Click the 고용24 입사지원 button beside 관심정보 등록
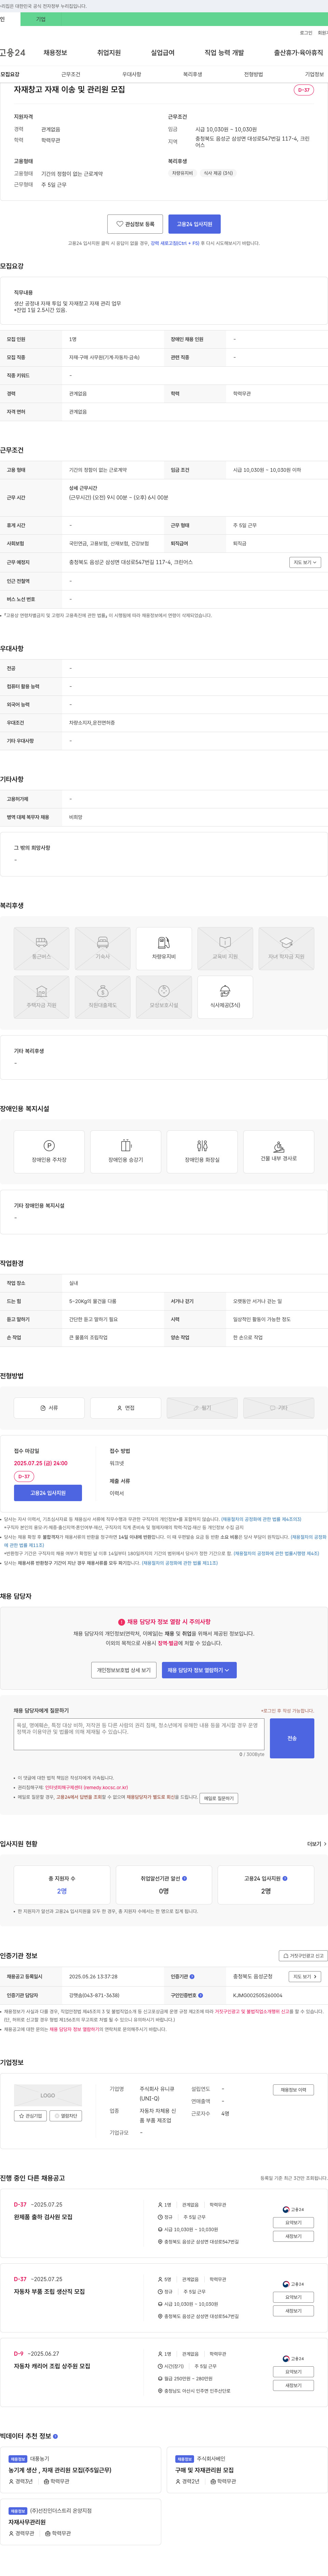Screen dimensions: 328x2576 195,224
